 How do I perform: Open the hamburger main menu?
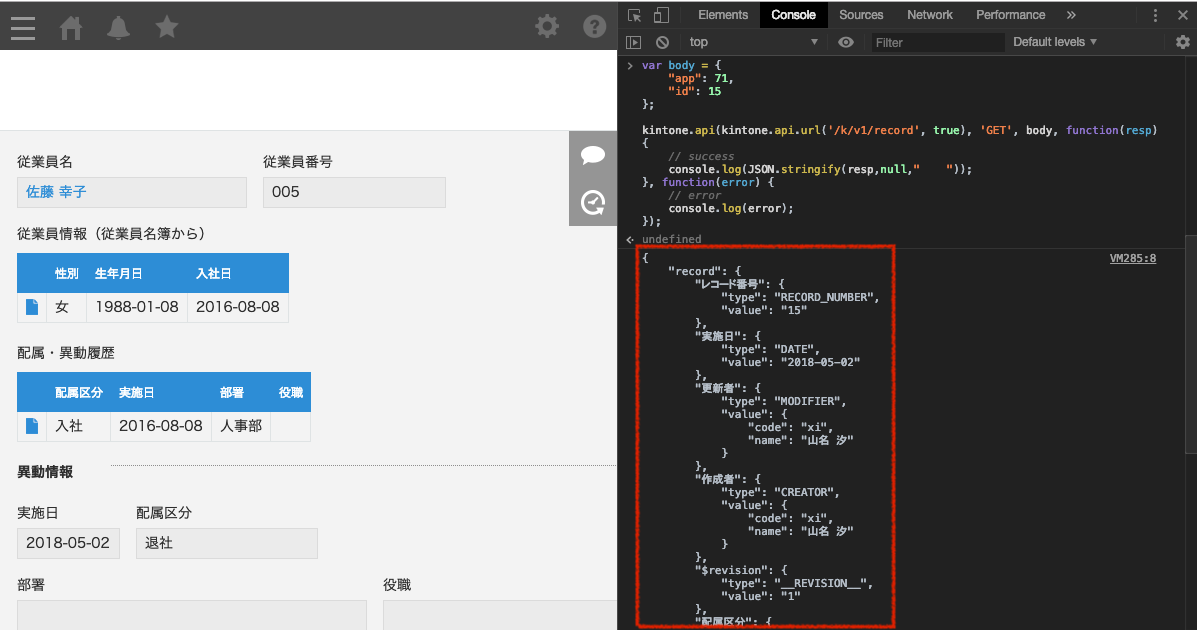(x=23, y=27)
